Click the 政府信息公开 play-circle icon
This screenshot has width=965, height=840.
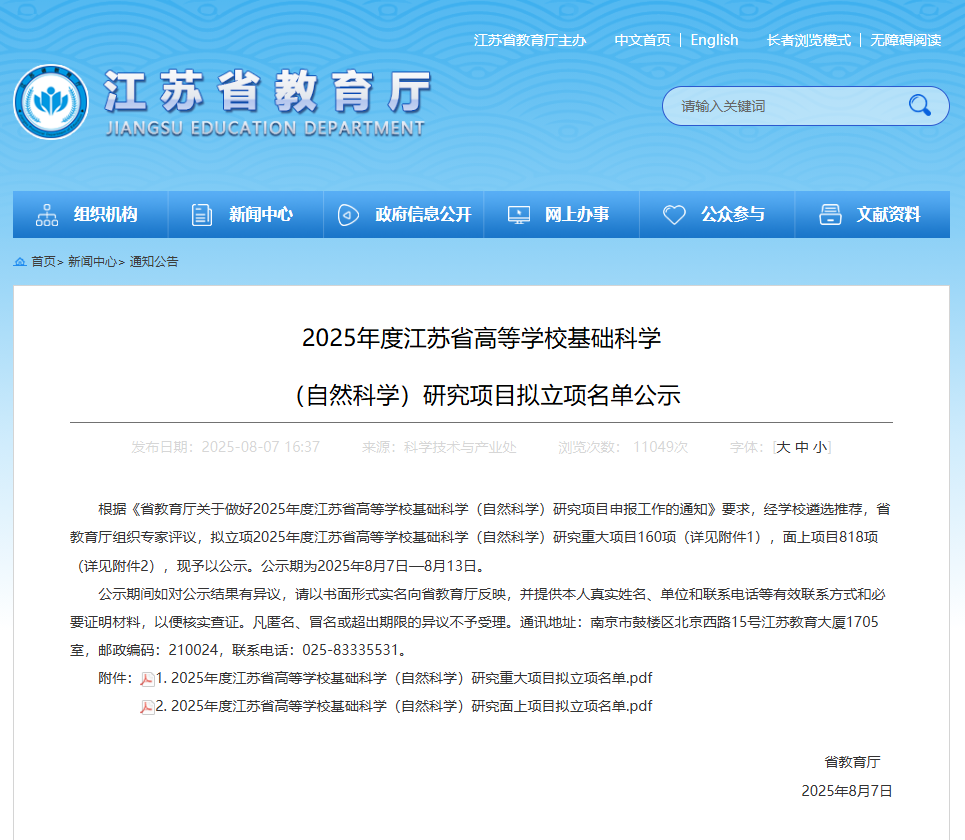348,215
